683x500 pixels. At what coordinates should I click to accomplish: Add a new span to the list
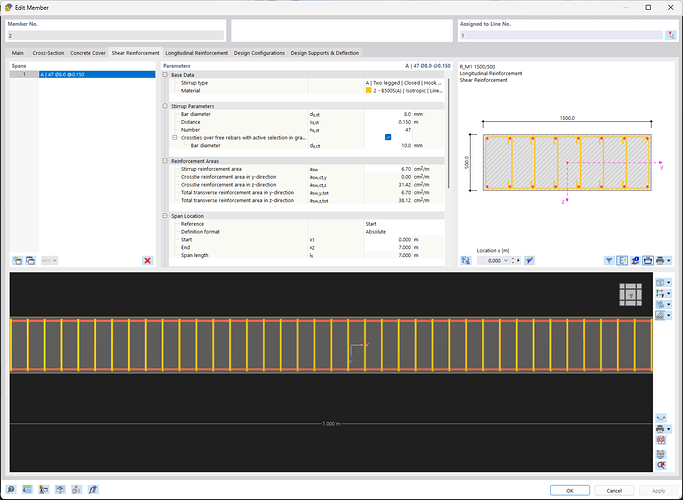(17, 260)
